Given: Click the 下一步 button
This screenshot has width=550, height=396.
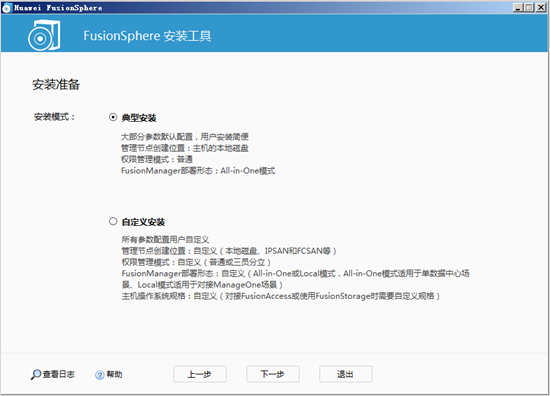Looking at the screenshot, I should (x=273, y=374).
